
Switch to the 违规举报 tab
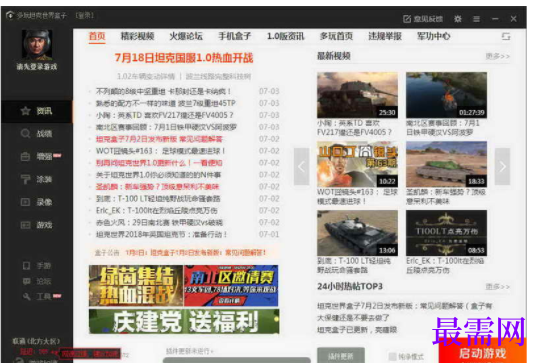[385, 36]
